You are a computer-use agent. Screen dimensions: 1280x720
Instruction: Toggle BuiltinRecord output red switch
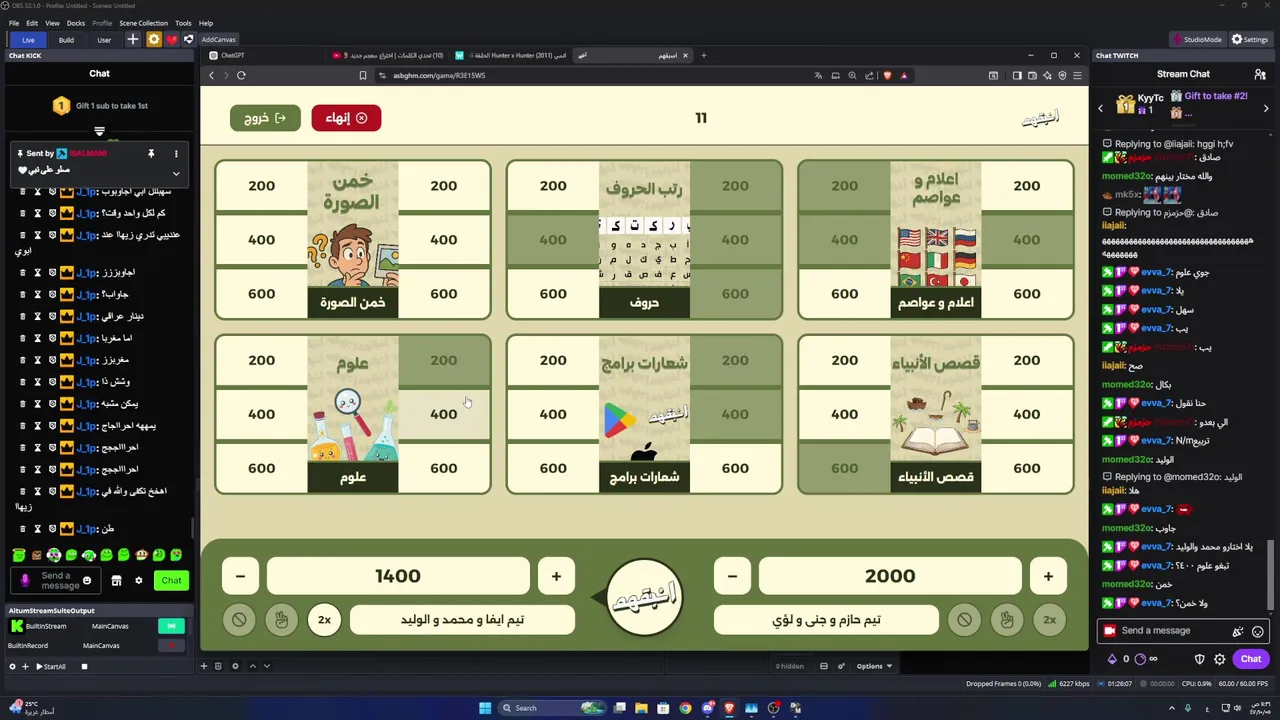point(171,645)
